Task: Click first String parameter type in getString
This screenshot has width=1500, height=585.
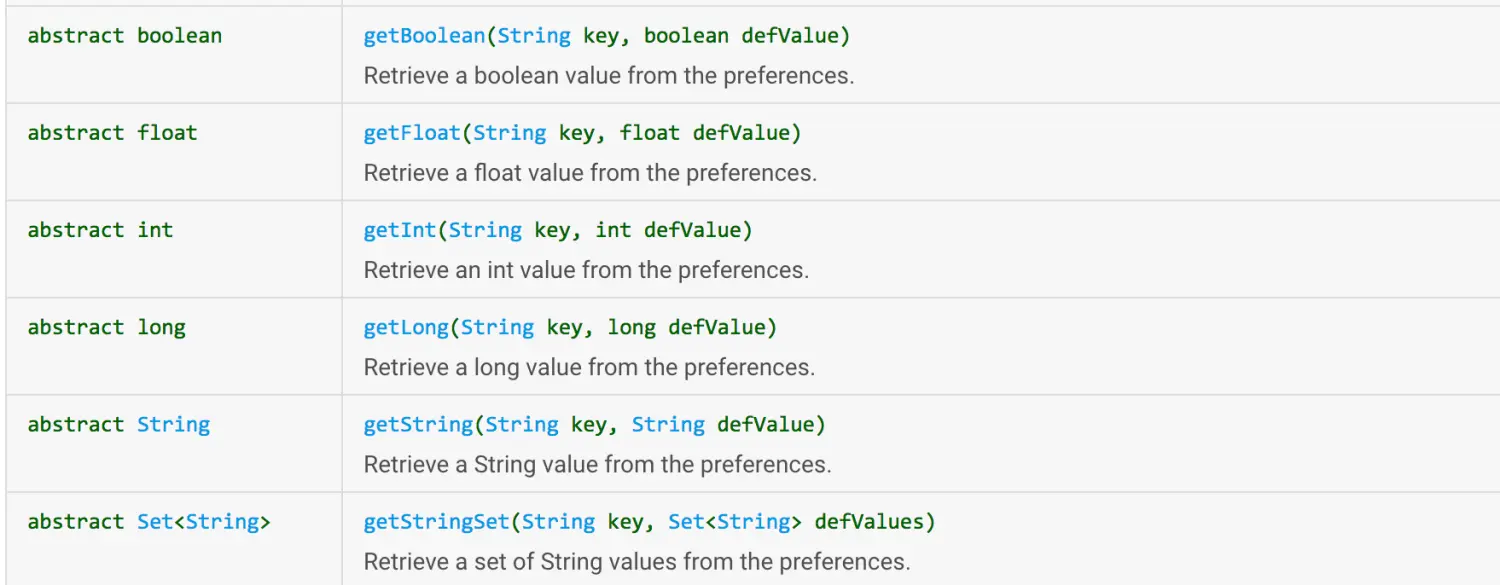Action: [x=522, y=424]
